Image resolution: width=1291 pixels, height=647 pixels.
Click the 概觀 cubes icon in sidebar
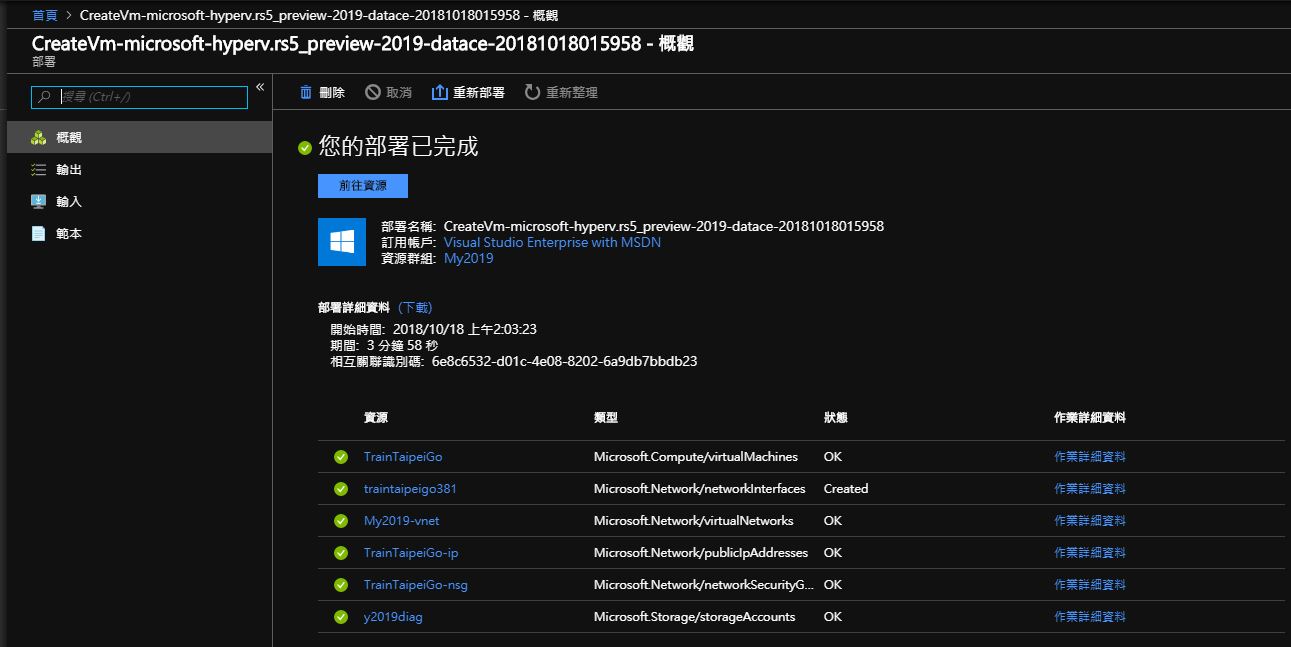click(x=39, y=137)
